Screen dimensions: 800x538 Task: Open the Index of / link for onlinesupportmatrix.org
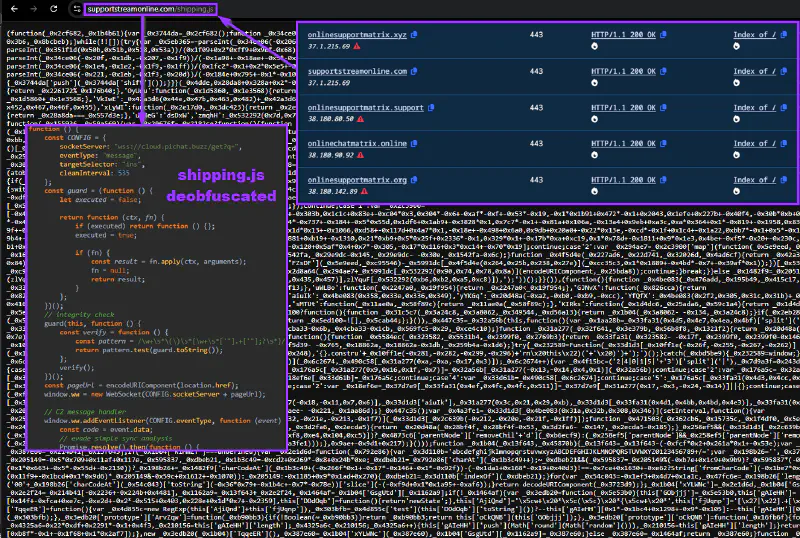pos(755,180)
